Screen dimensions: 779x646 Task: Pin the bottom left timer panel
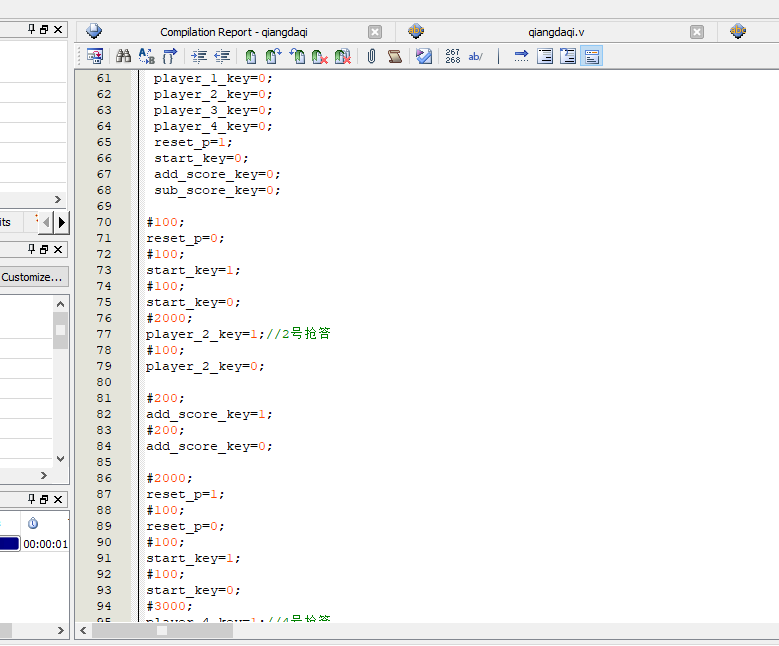(31, 499)
